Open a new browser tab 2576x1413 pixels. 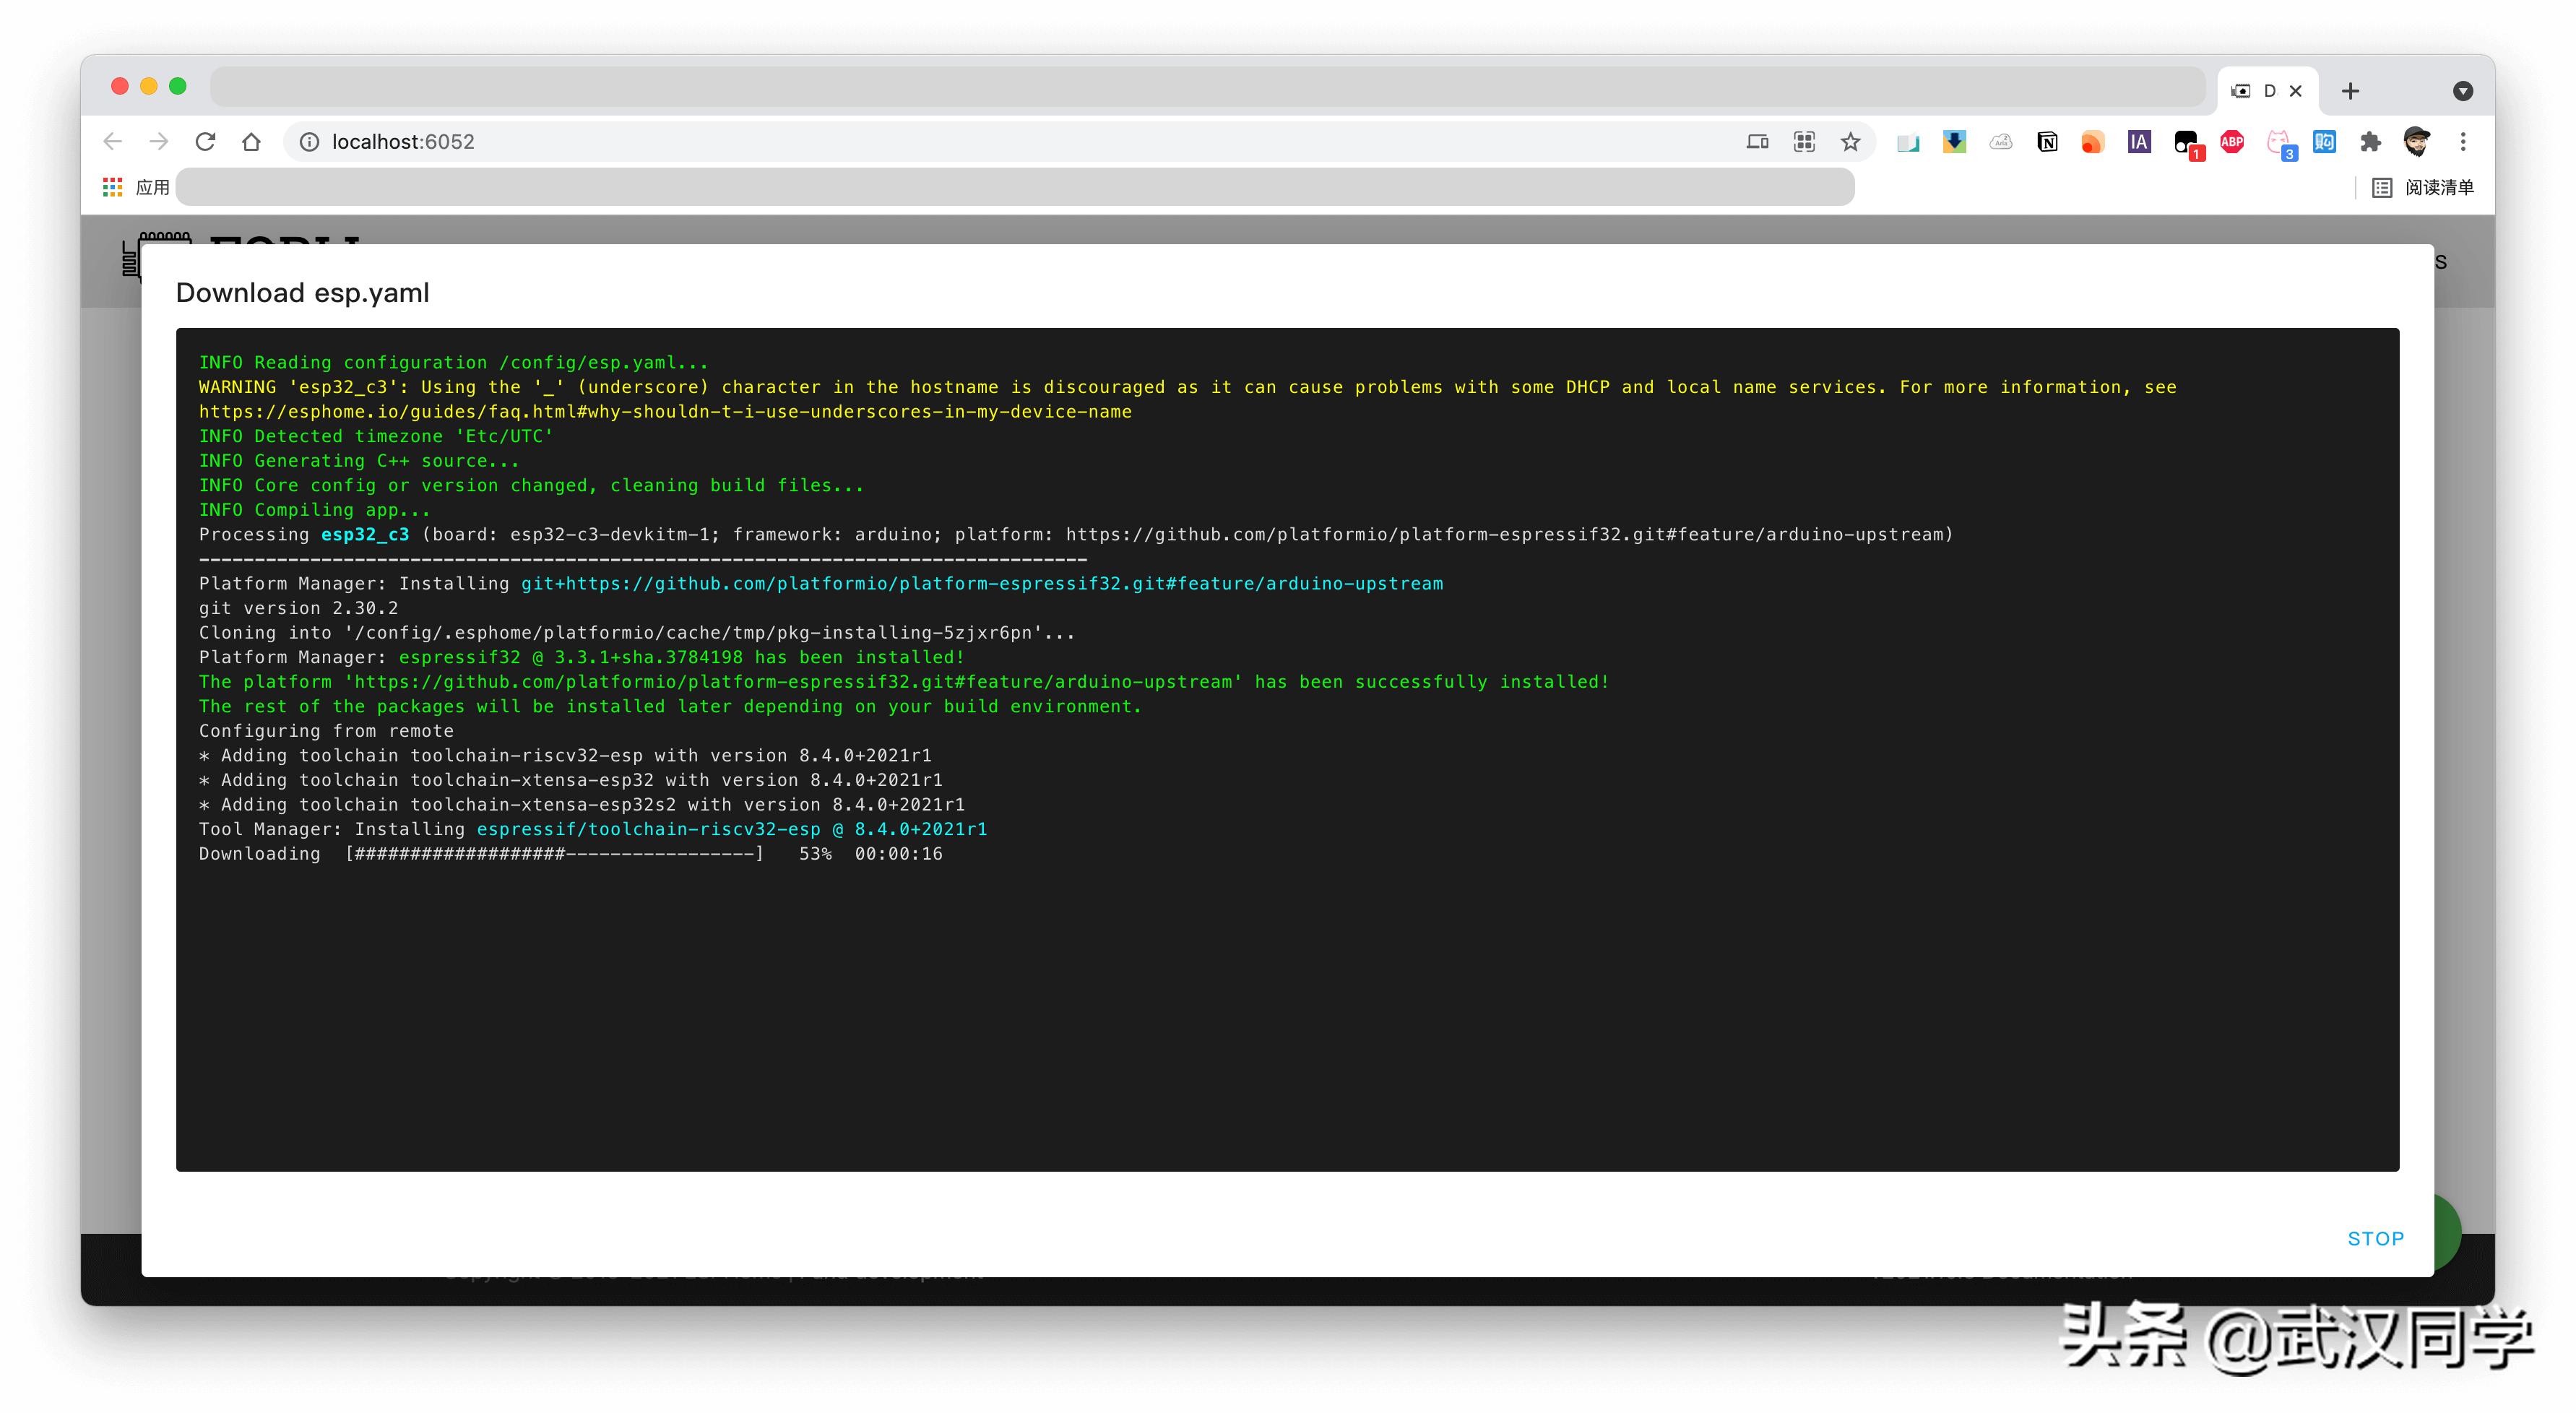(x=2350, y=91)
